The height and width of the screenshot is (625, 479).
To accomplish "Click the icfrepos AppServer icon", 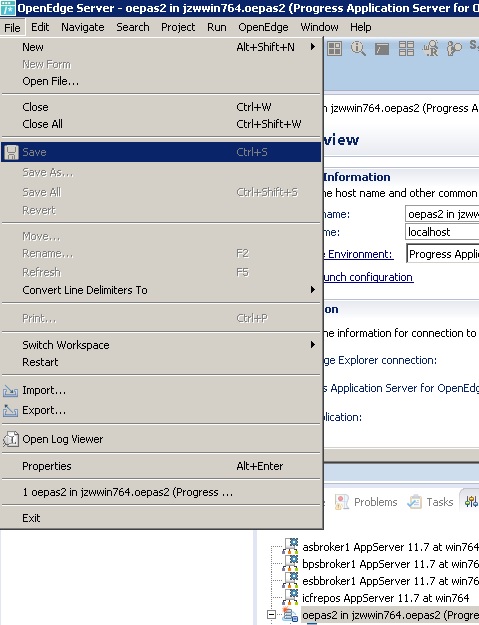I will click(291, 597).
